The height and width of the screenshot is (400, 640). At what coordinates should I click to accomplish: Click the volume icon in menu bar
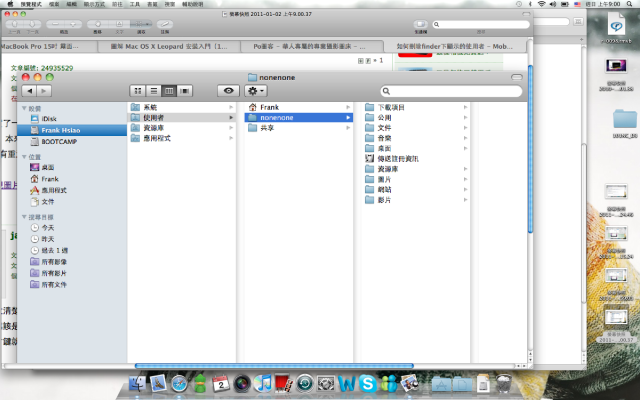553,4
